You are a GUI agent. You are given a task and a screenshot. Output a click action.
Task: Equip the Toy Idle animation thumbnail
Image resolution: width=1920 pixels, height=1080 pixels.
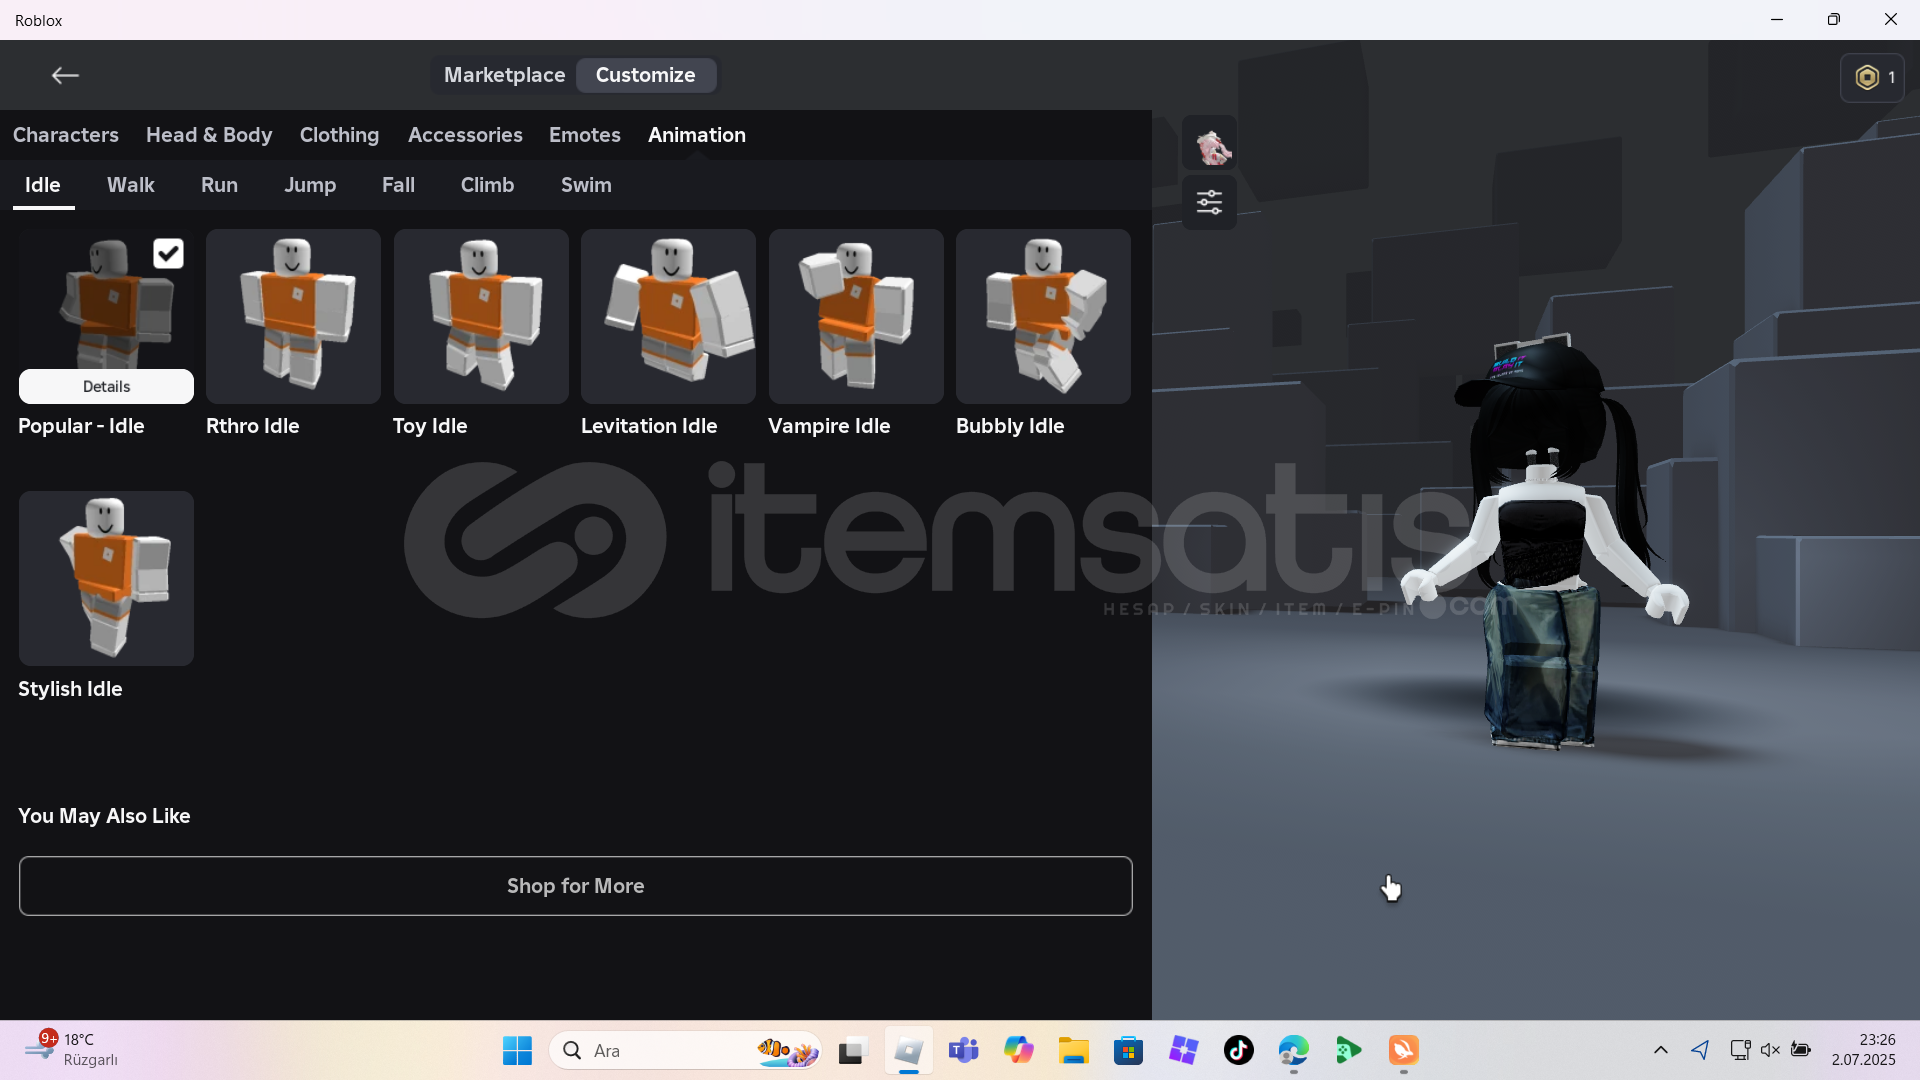point(481,316)
